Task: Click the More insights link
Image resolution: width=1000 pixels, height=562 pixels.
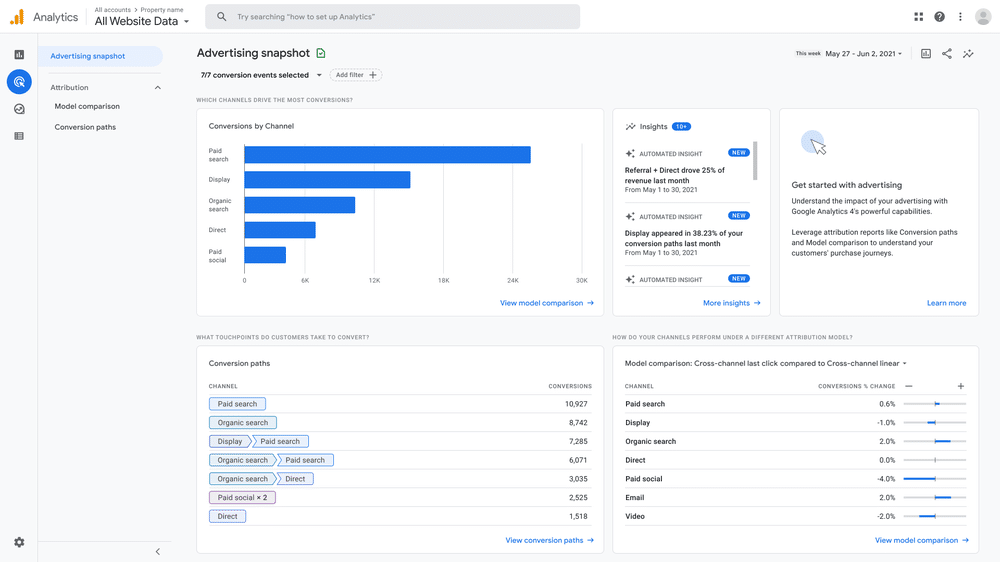Action: [x=731, y=303]
